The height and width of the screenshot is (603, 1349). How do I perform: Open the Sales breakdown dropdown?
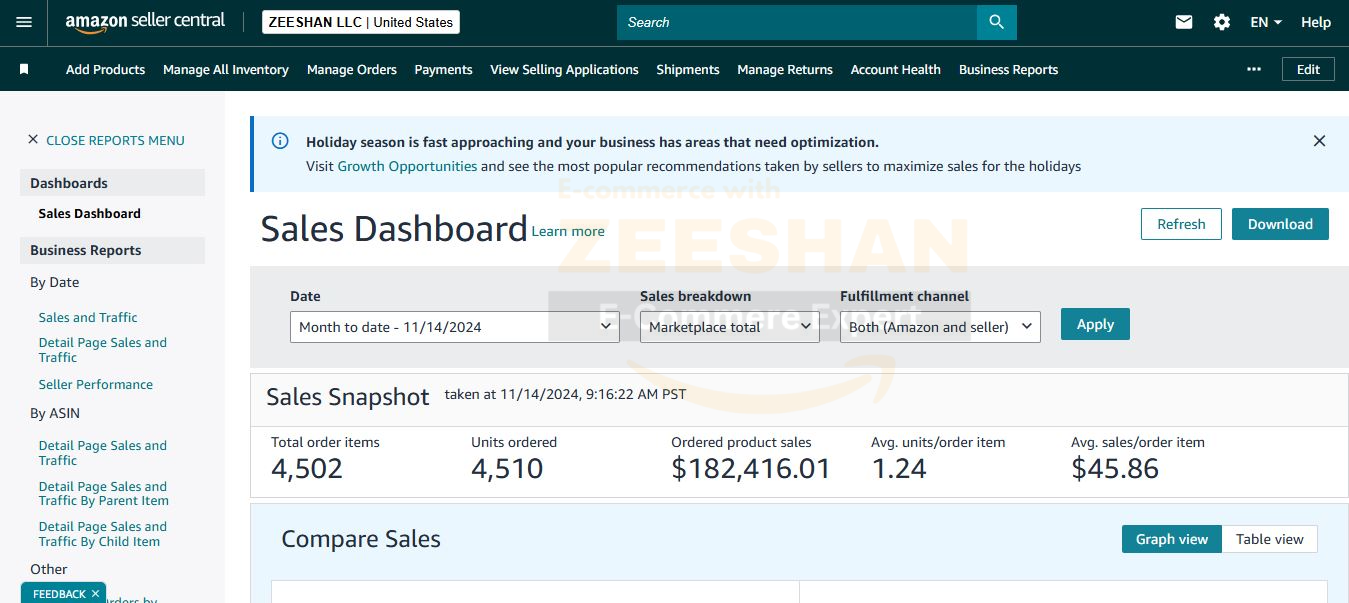click(x=729, y=327)
